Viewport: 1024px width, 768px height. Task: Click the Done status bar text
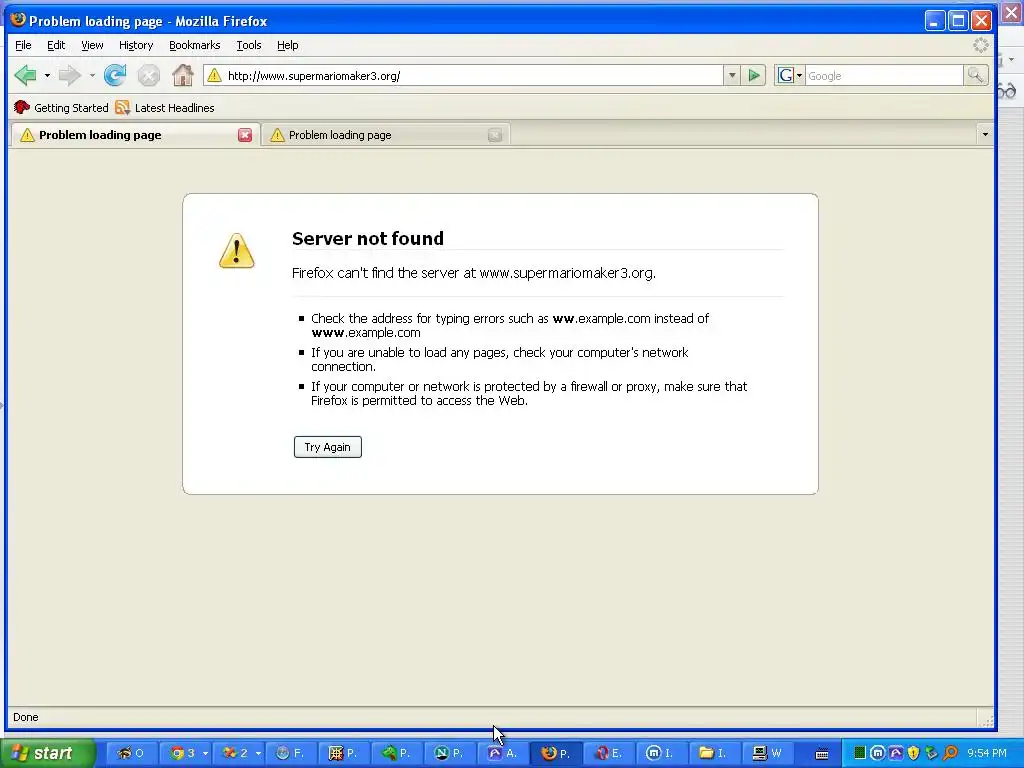[x=25, y=717]
